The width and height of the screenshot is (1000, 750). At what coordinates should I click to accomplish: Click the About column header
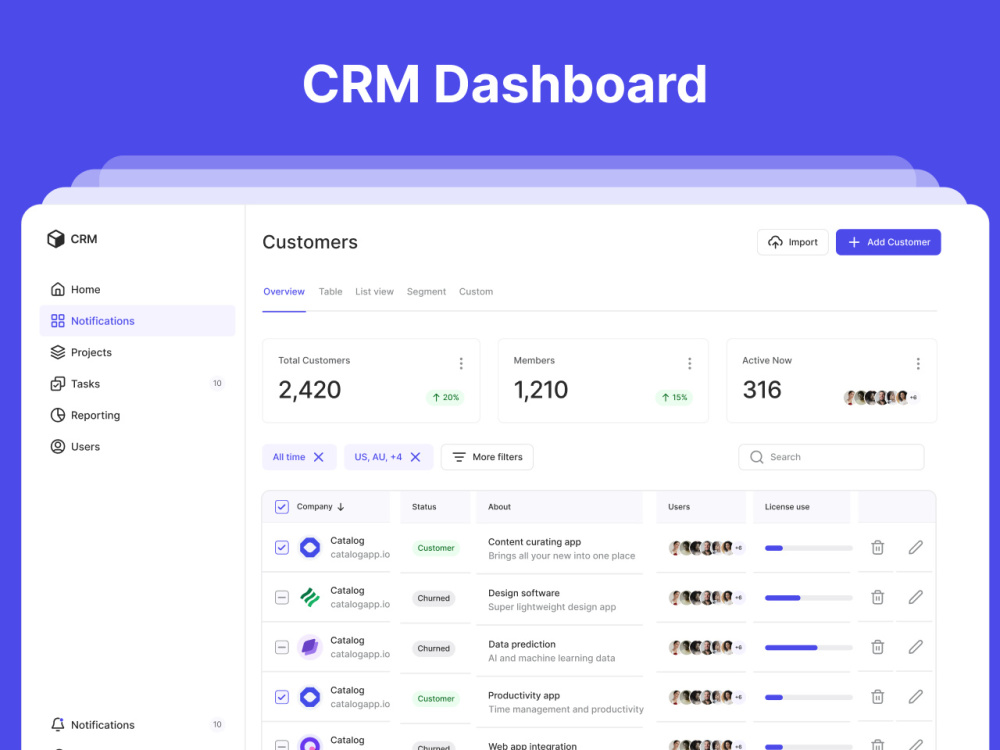(499, 507)
